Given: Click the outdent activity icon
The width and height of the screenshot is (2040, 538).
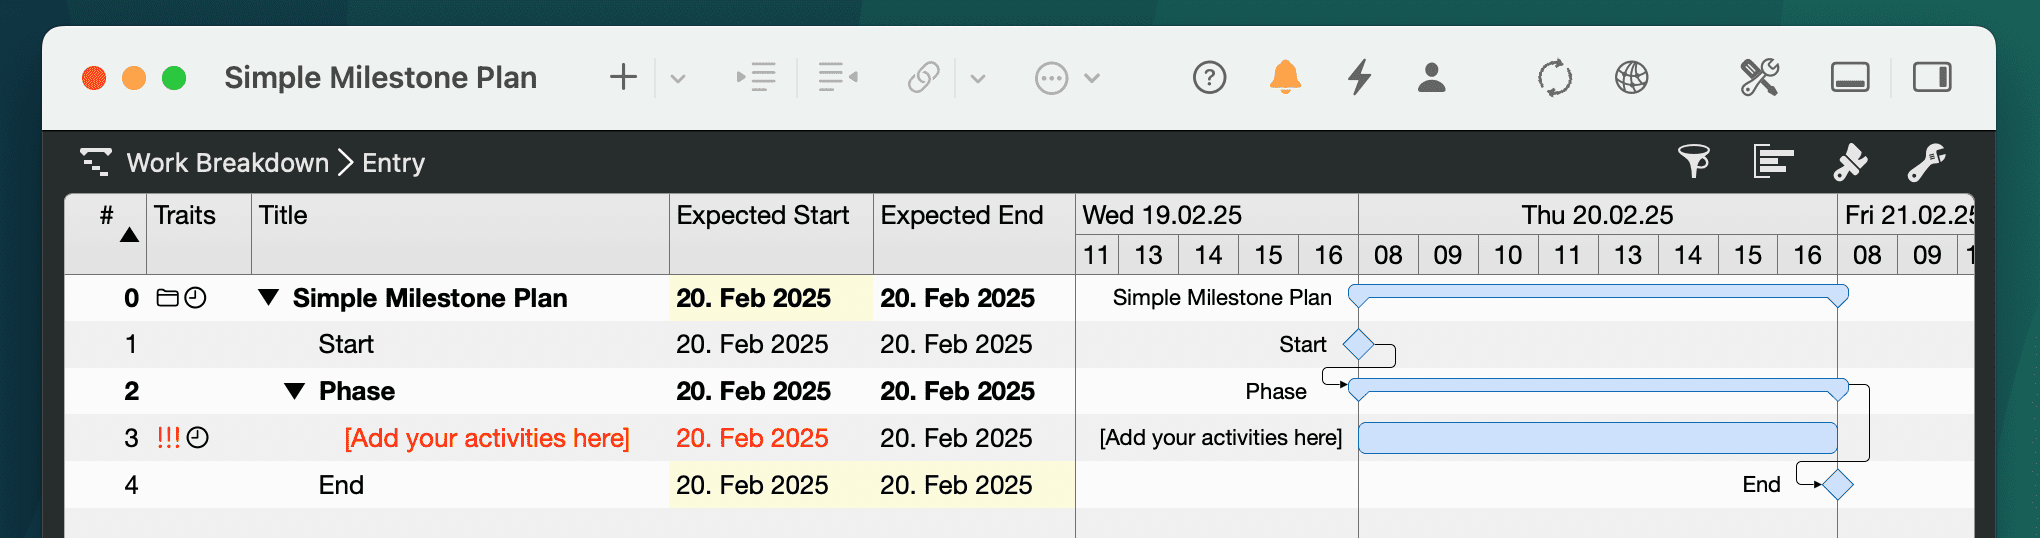Looking at the screenshot, I should pos(838,77).
